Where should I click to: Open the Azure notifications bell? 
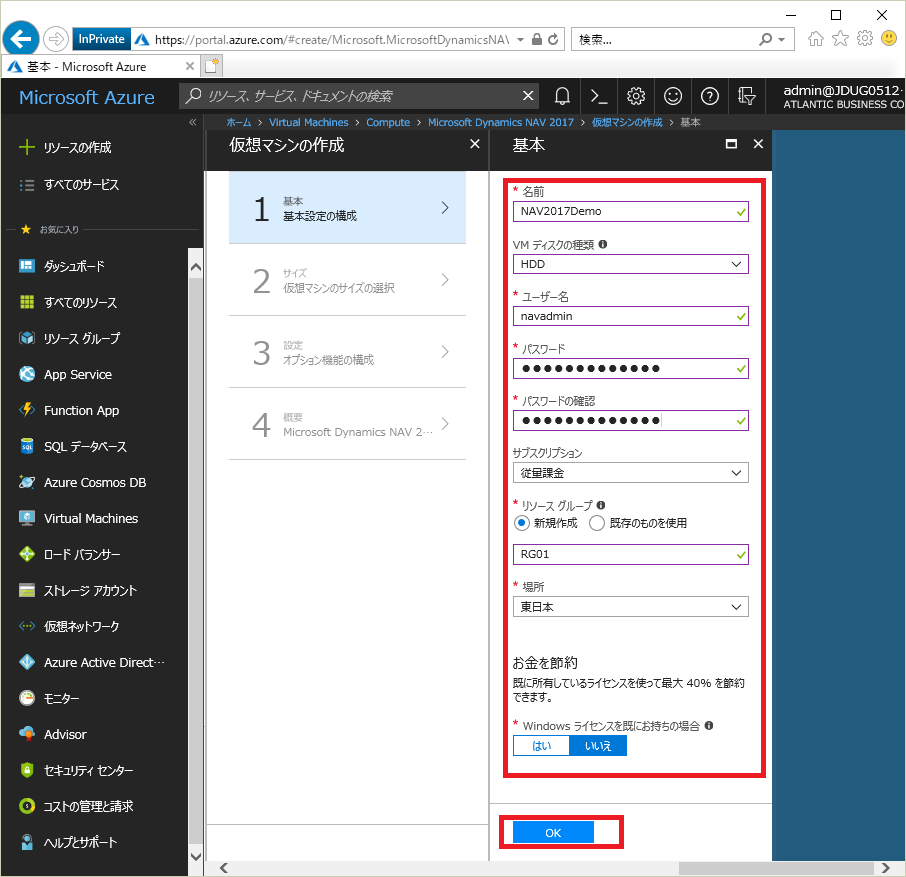(x=562, y=96)
